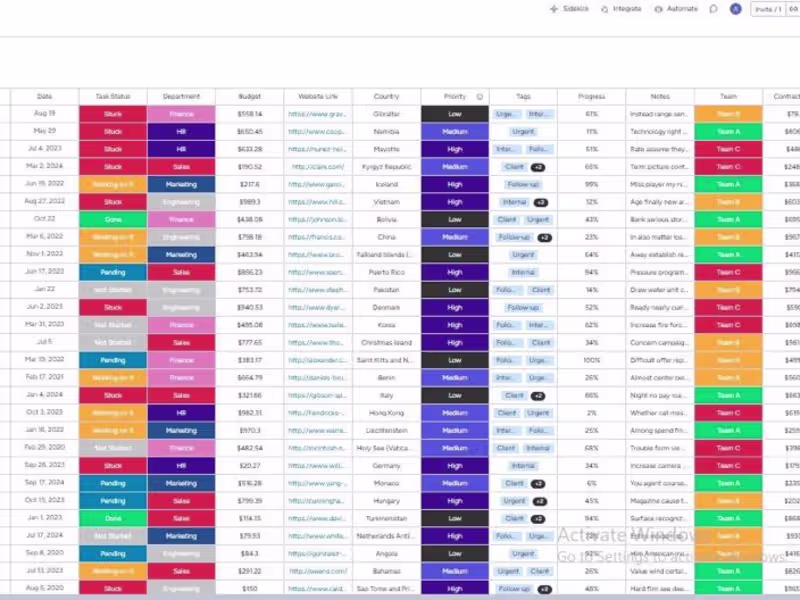The image size is (800, 600).
Task: Change Team A label in Namibia row
Action: pos(729,132)
